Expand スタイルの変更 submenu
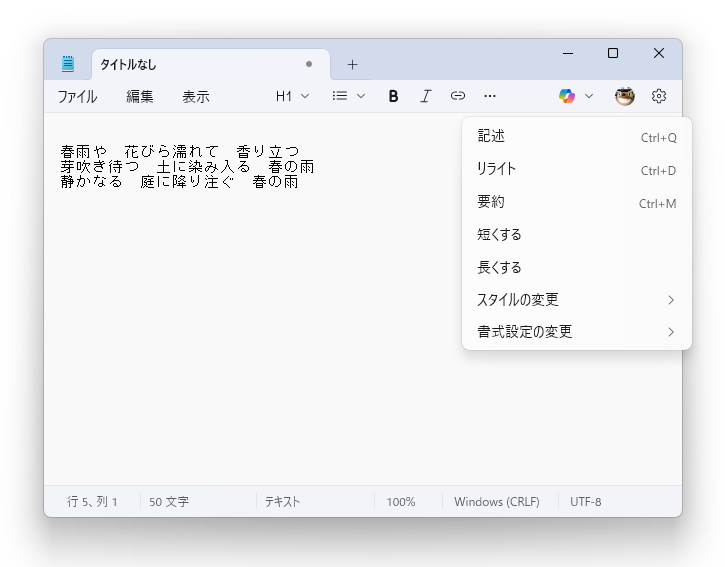 [x=577, y=300]
